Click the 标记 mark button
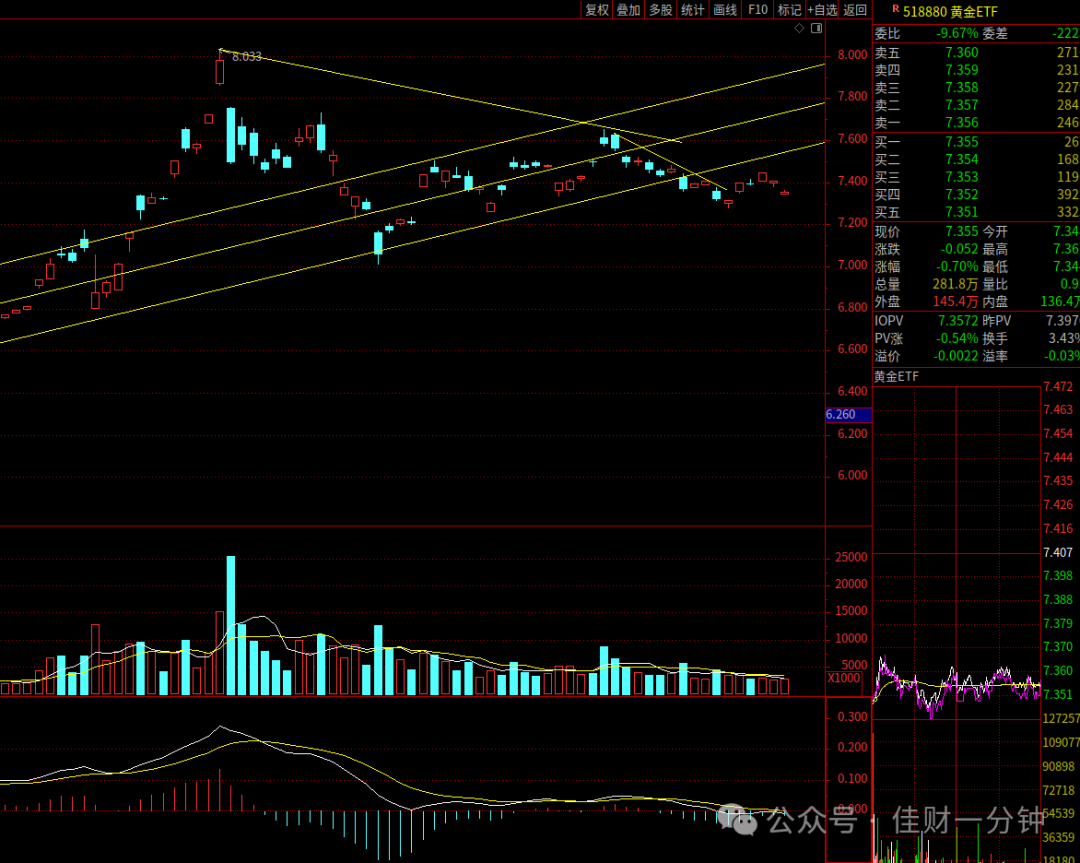The height and width of the screenshot is (863, 1080). point(789,10)
